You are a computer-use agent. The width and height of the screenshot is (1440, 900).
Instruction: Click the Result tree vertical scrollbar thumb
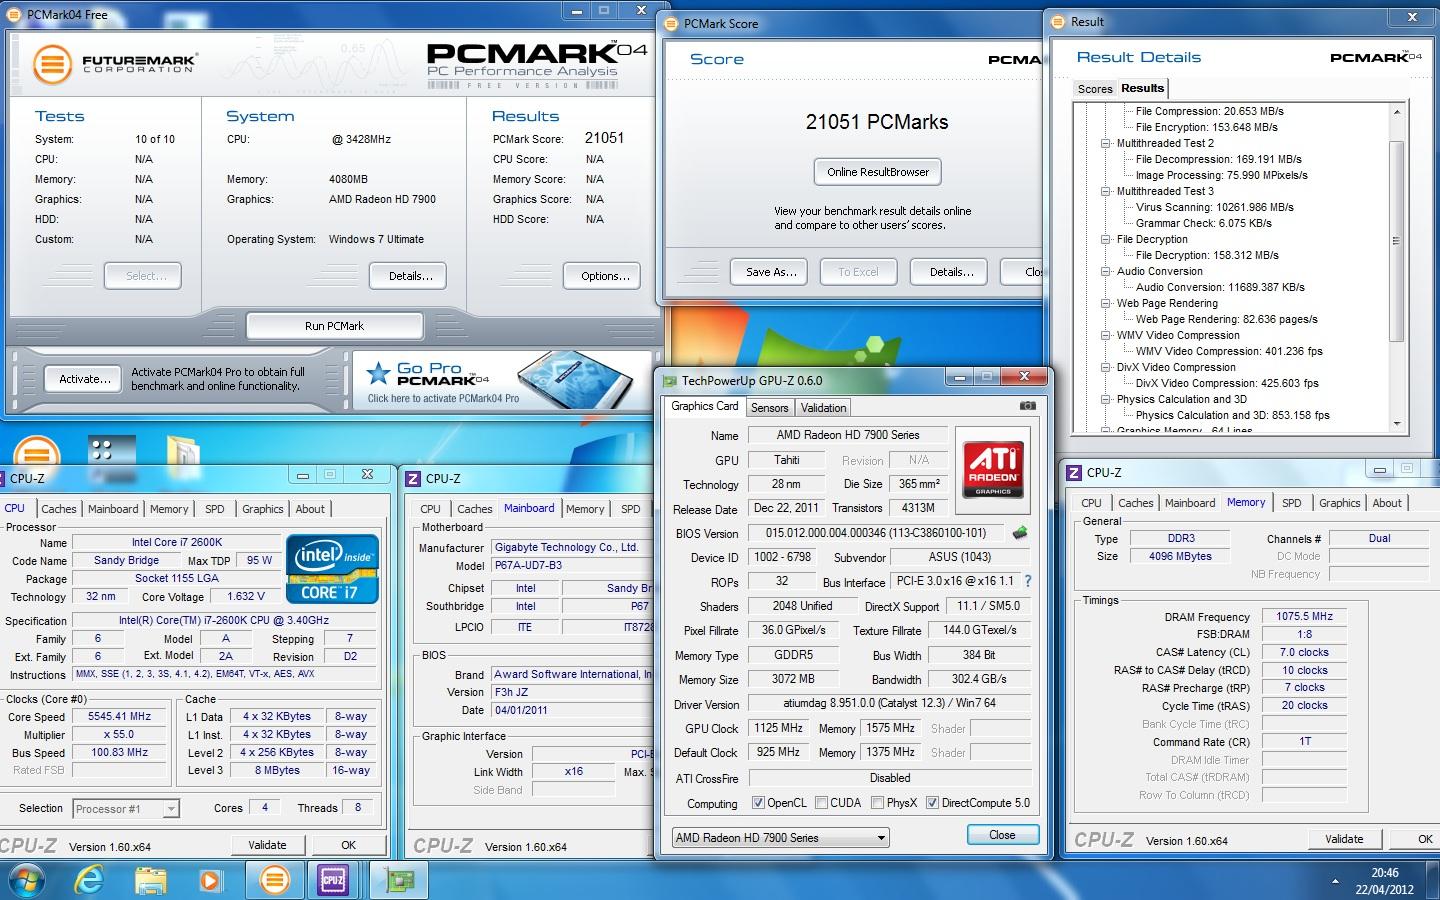point(1397,240)
